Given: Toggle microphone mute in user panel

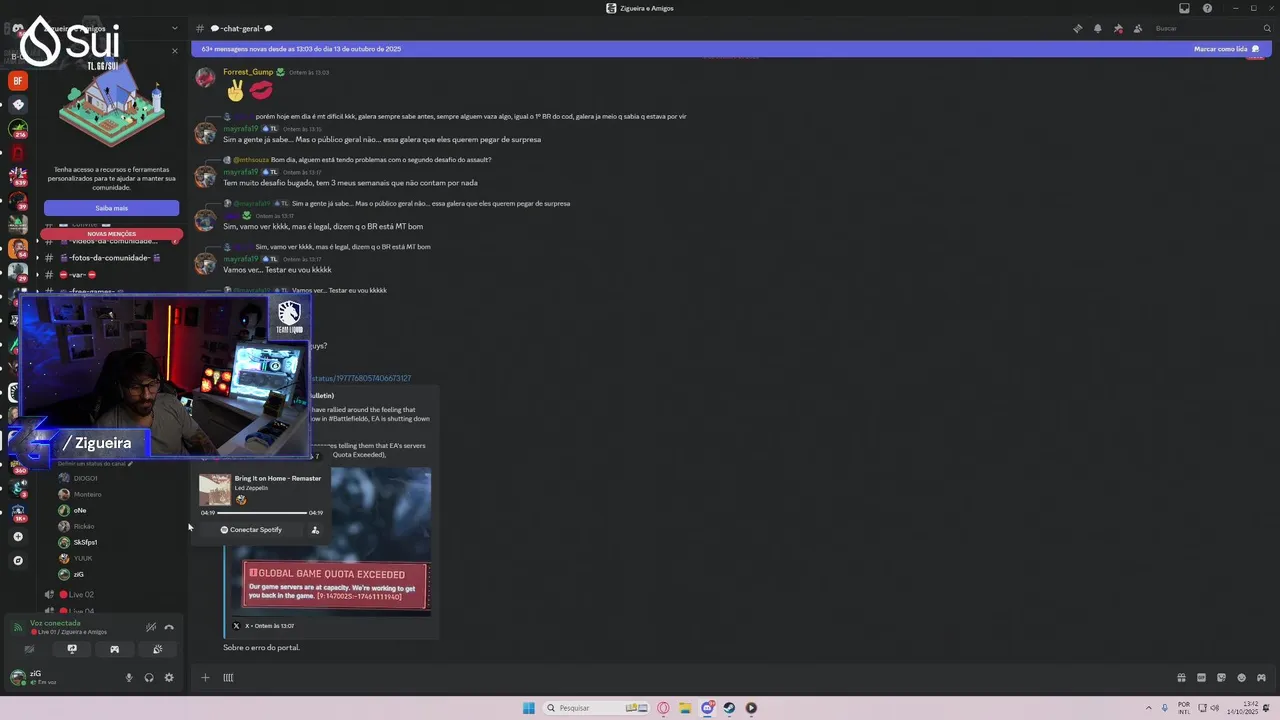Looking at the screenshot, I should pyautogui.click(x=129, y=677).
